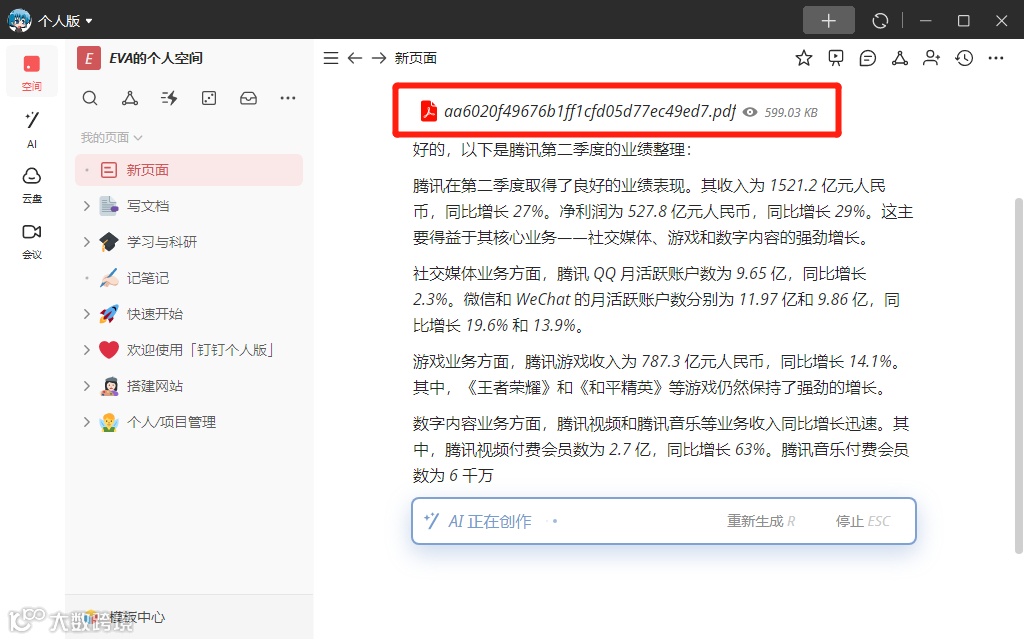Screen dimensions: 1024x640
Task: Click the lightning quick-action icon in sidebar
Action: click(x=169, y=99)
